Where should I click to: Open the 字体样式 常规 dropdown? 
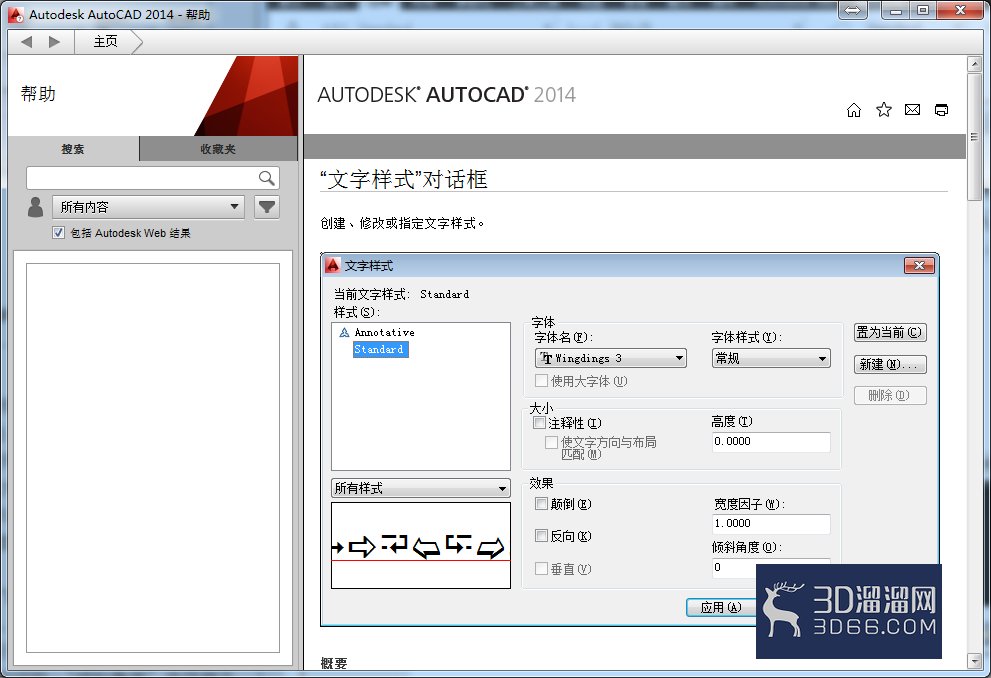click(x=771, y=358)
